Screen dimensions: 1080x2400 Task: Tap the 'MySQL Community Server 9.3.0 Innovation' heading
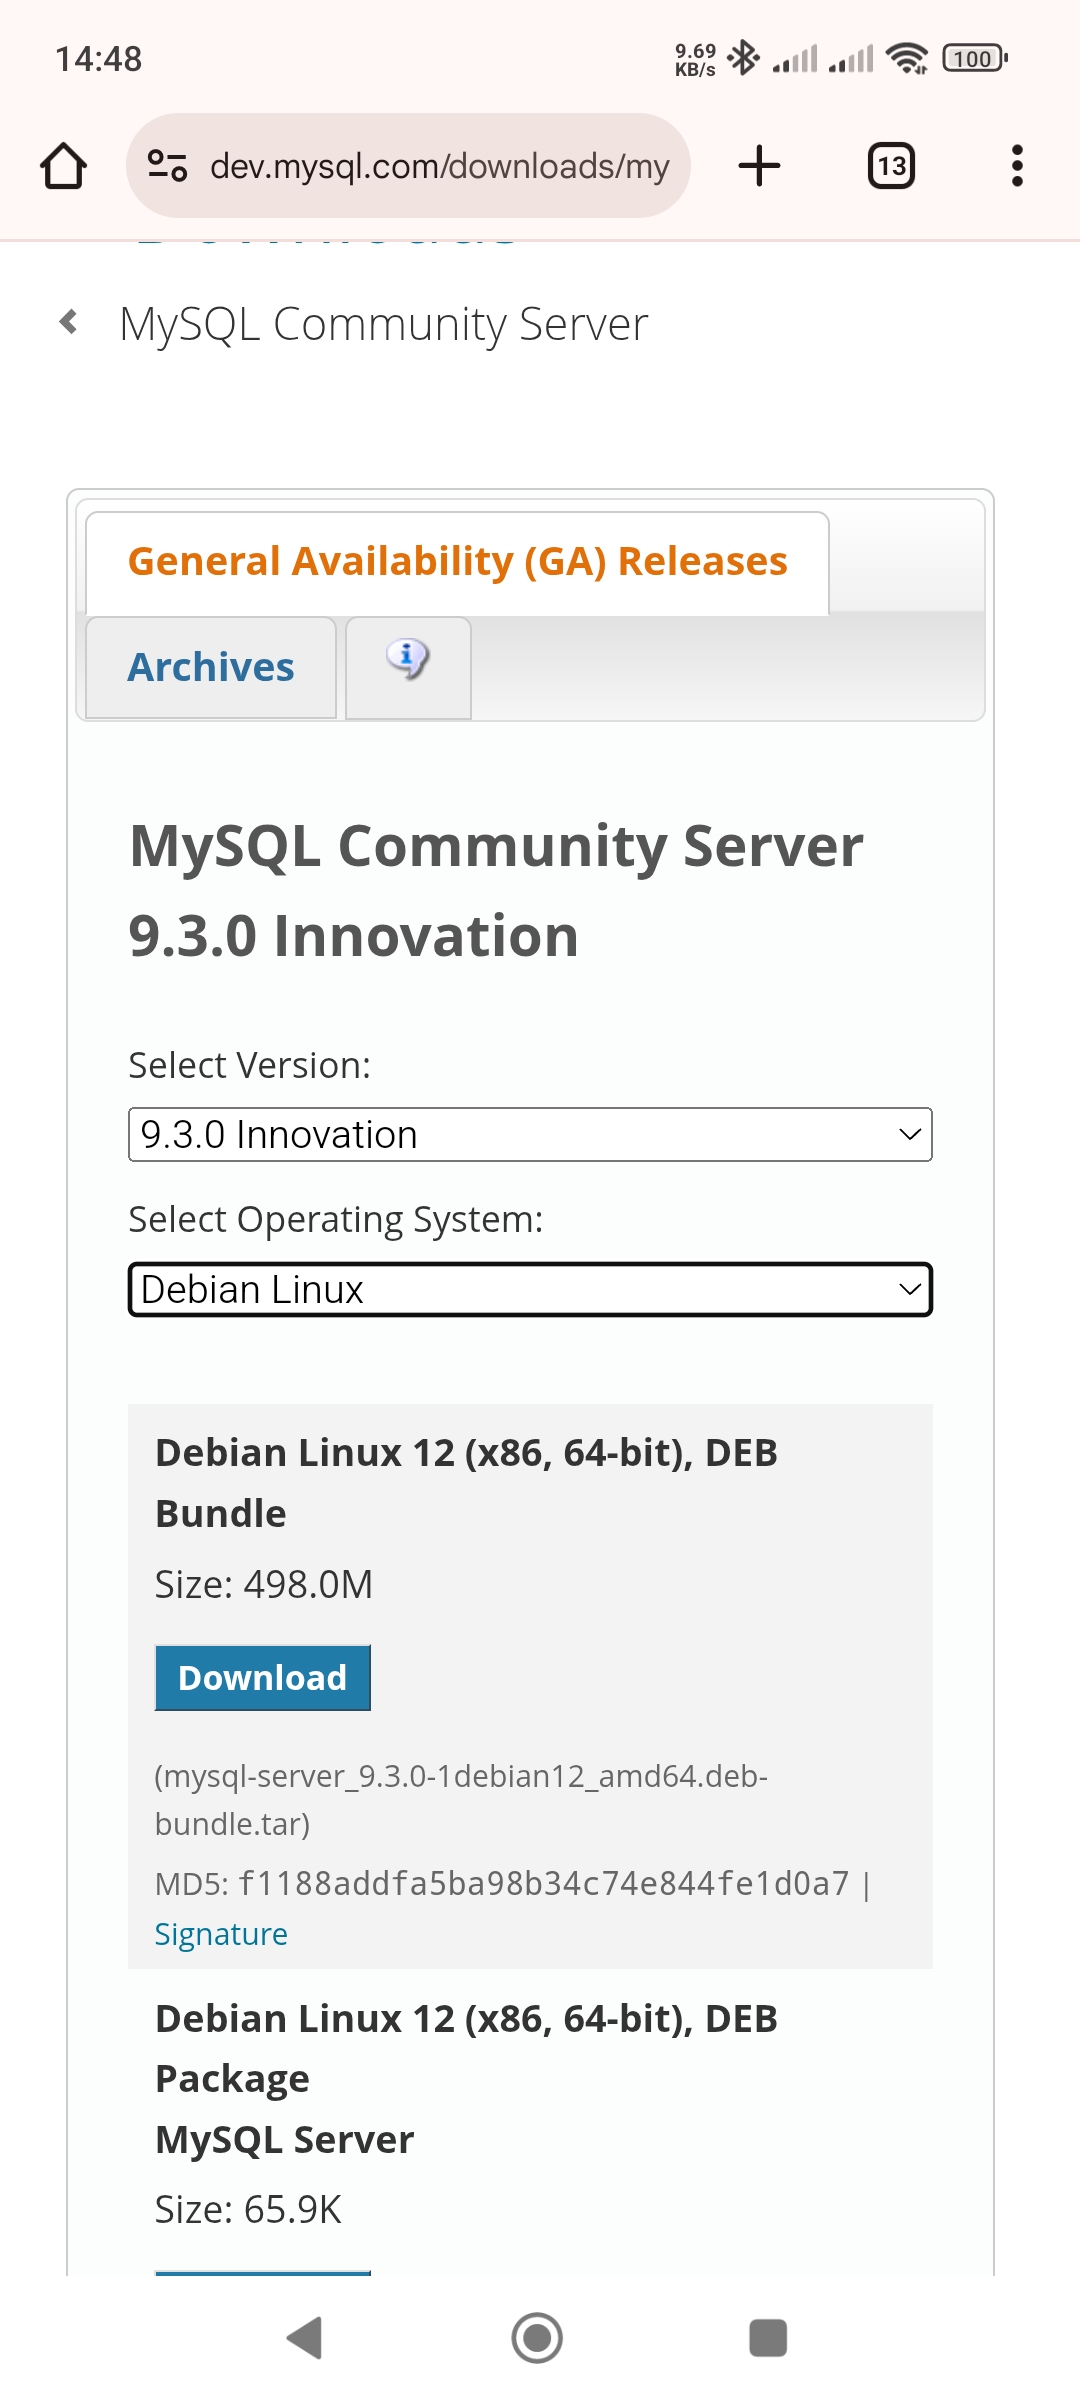tap(496, 890)
